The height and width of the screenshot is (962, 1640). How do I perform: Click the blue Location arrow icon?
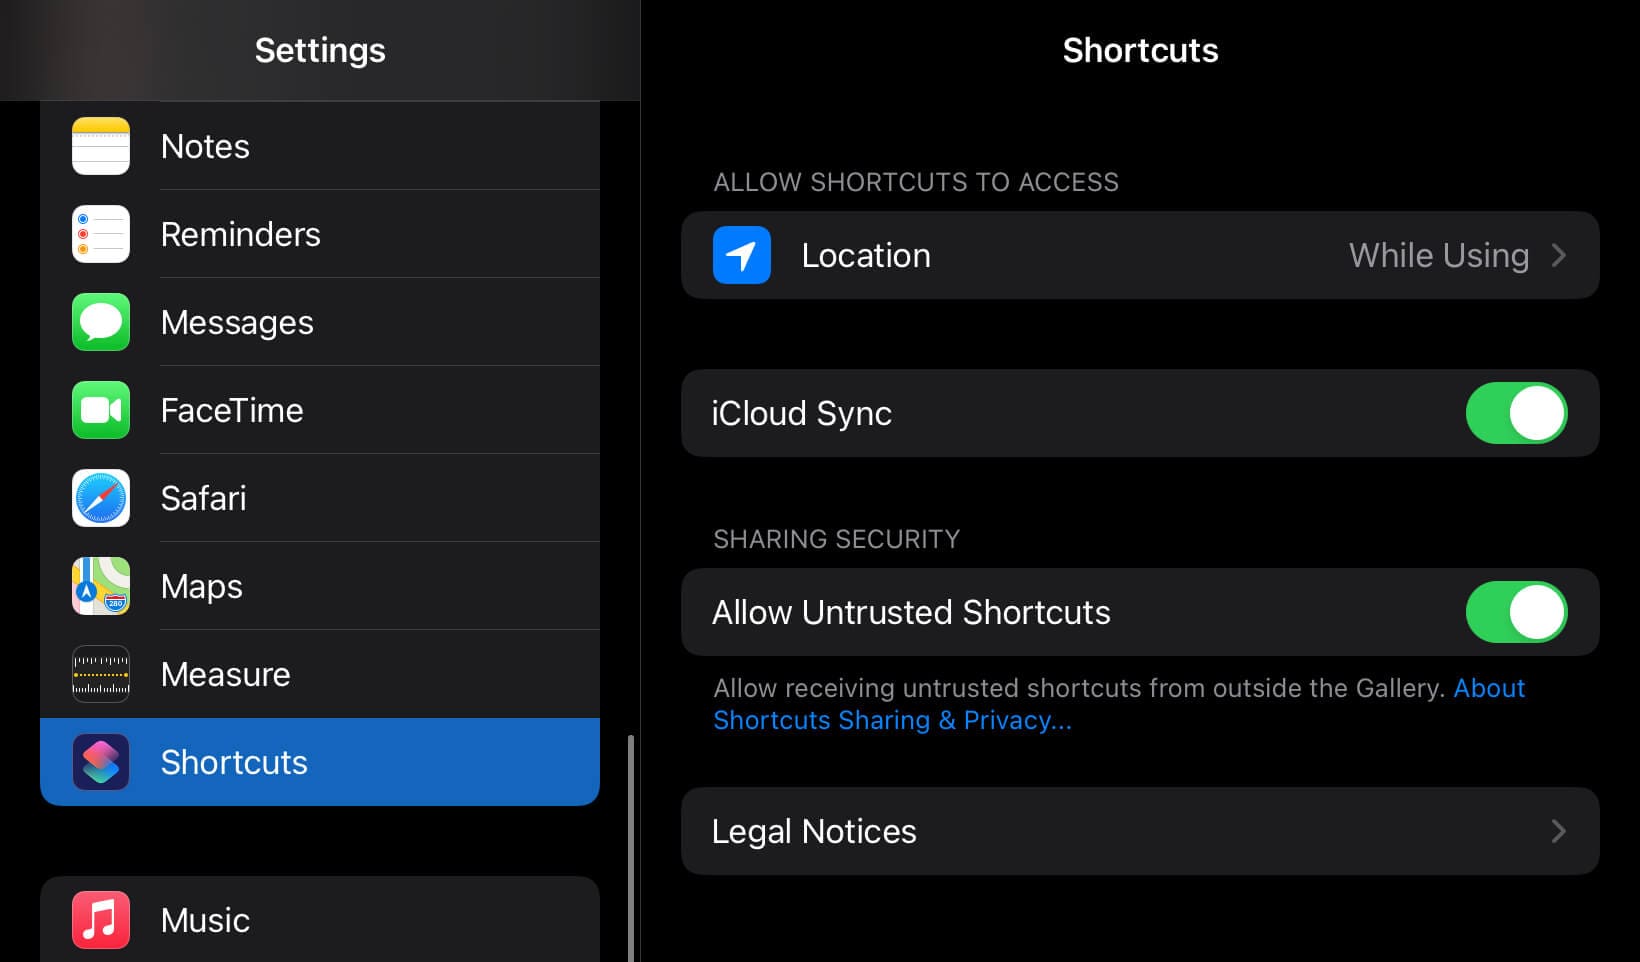click(741, 255)
